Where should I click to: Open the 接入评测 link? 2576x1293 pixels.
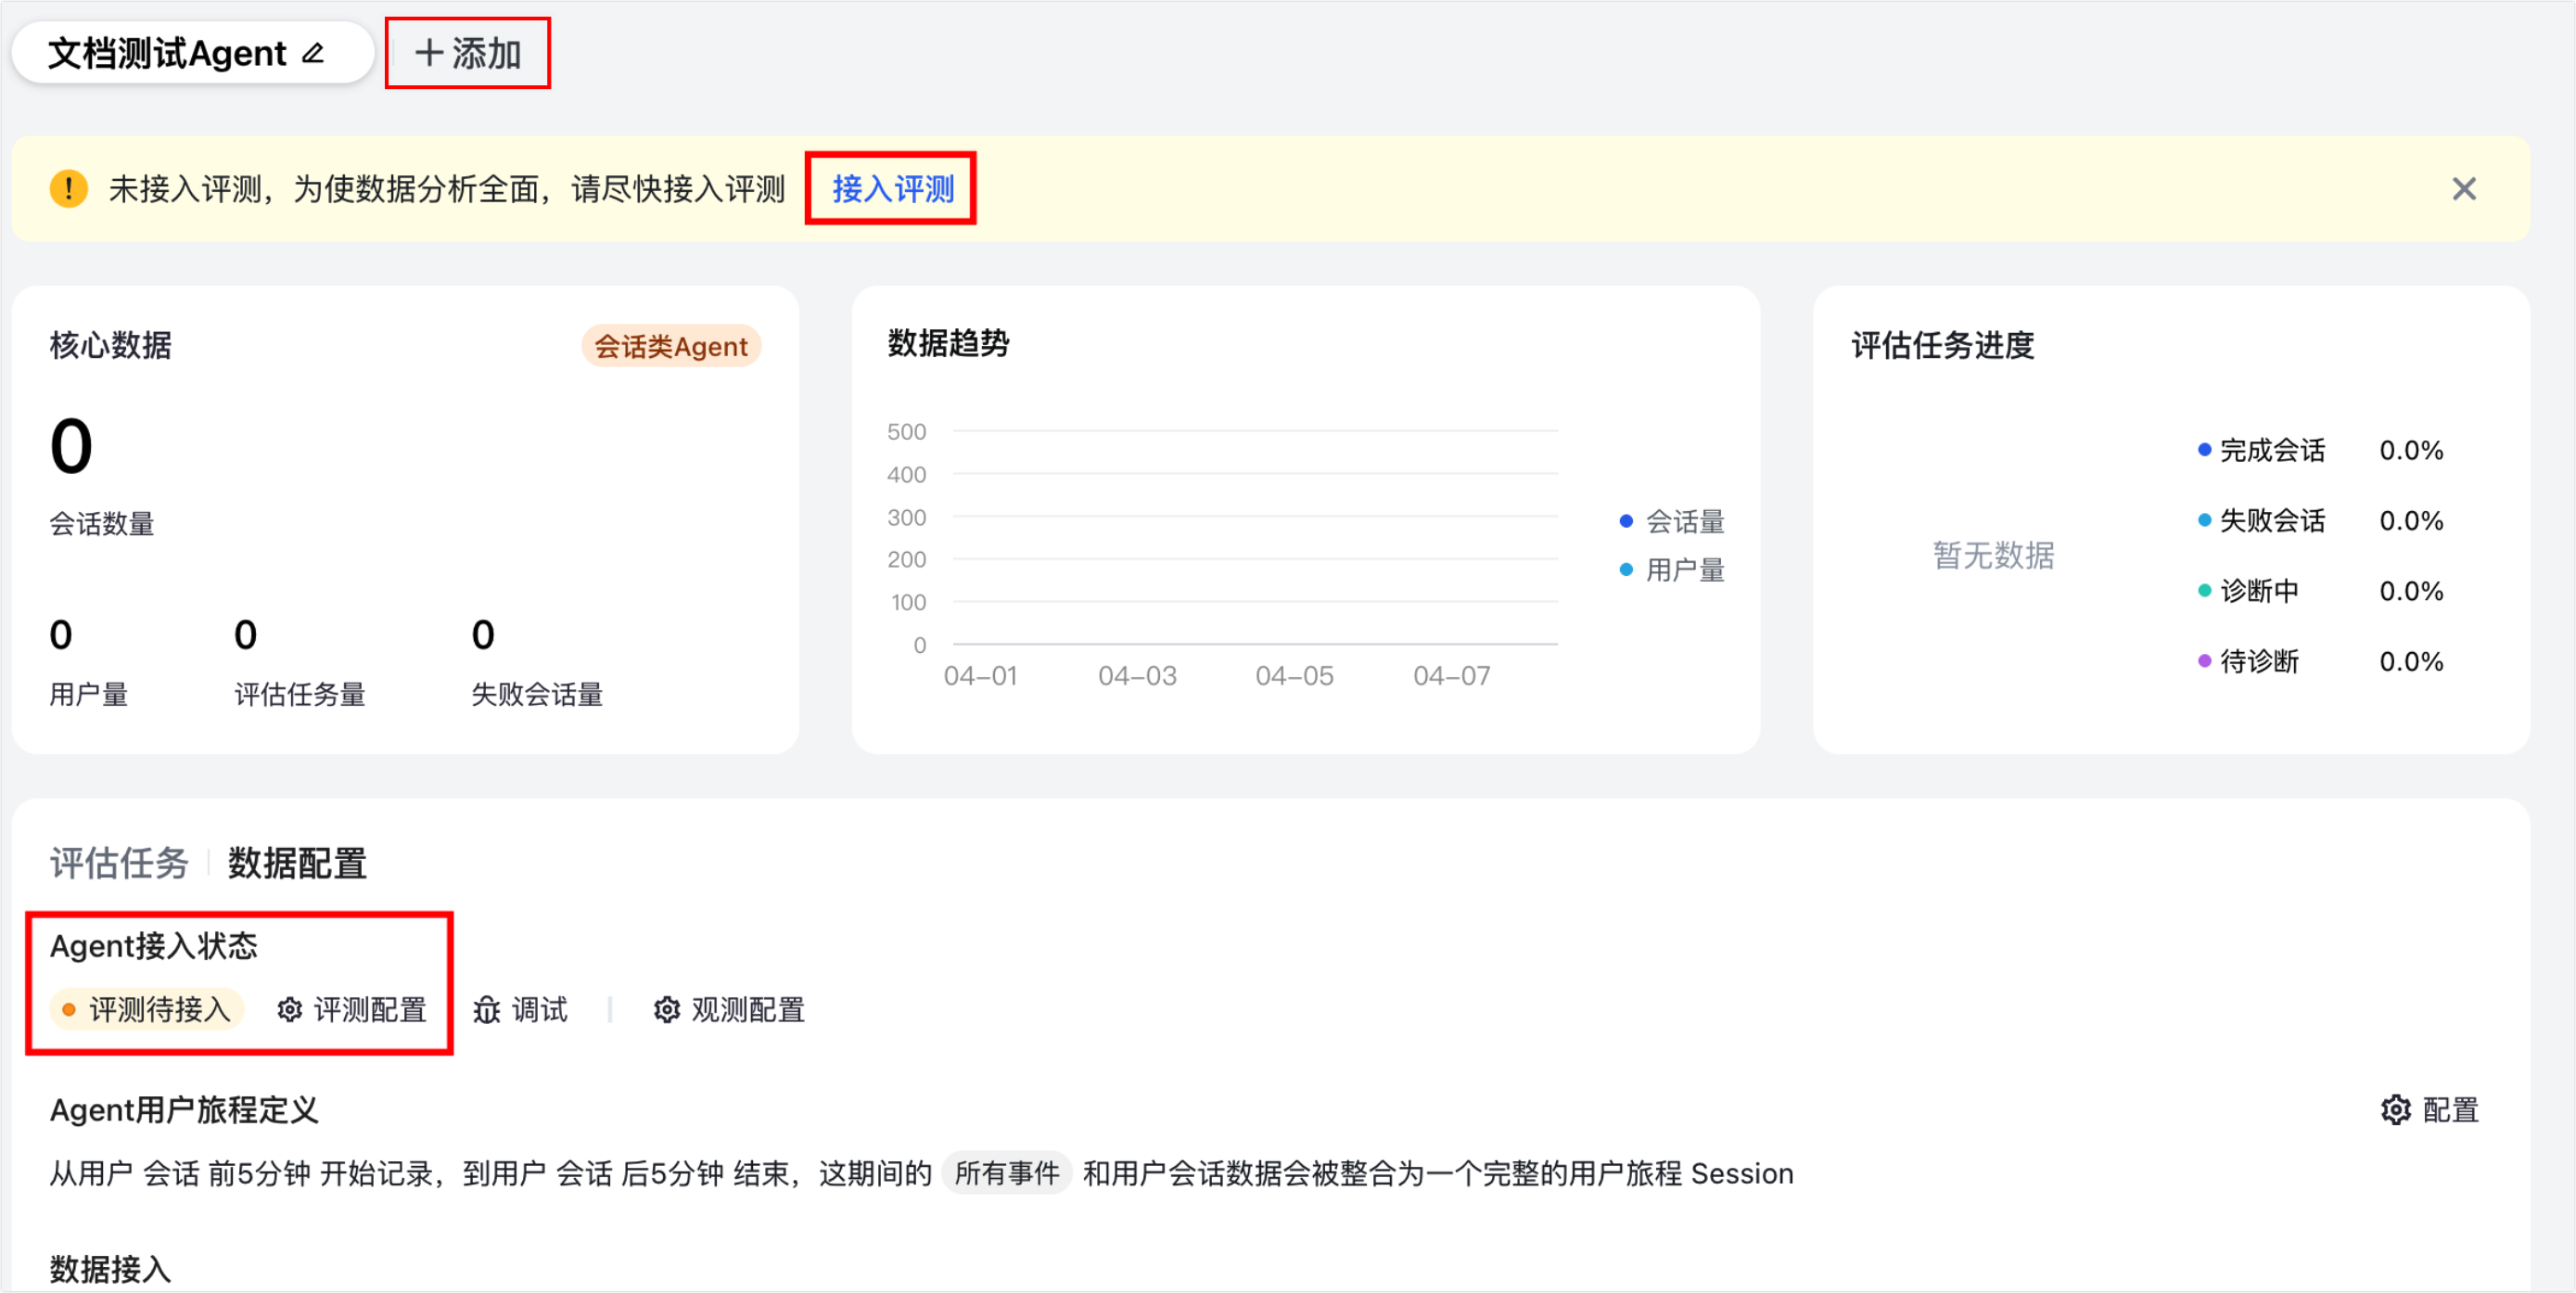(893, 188)
